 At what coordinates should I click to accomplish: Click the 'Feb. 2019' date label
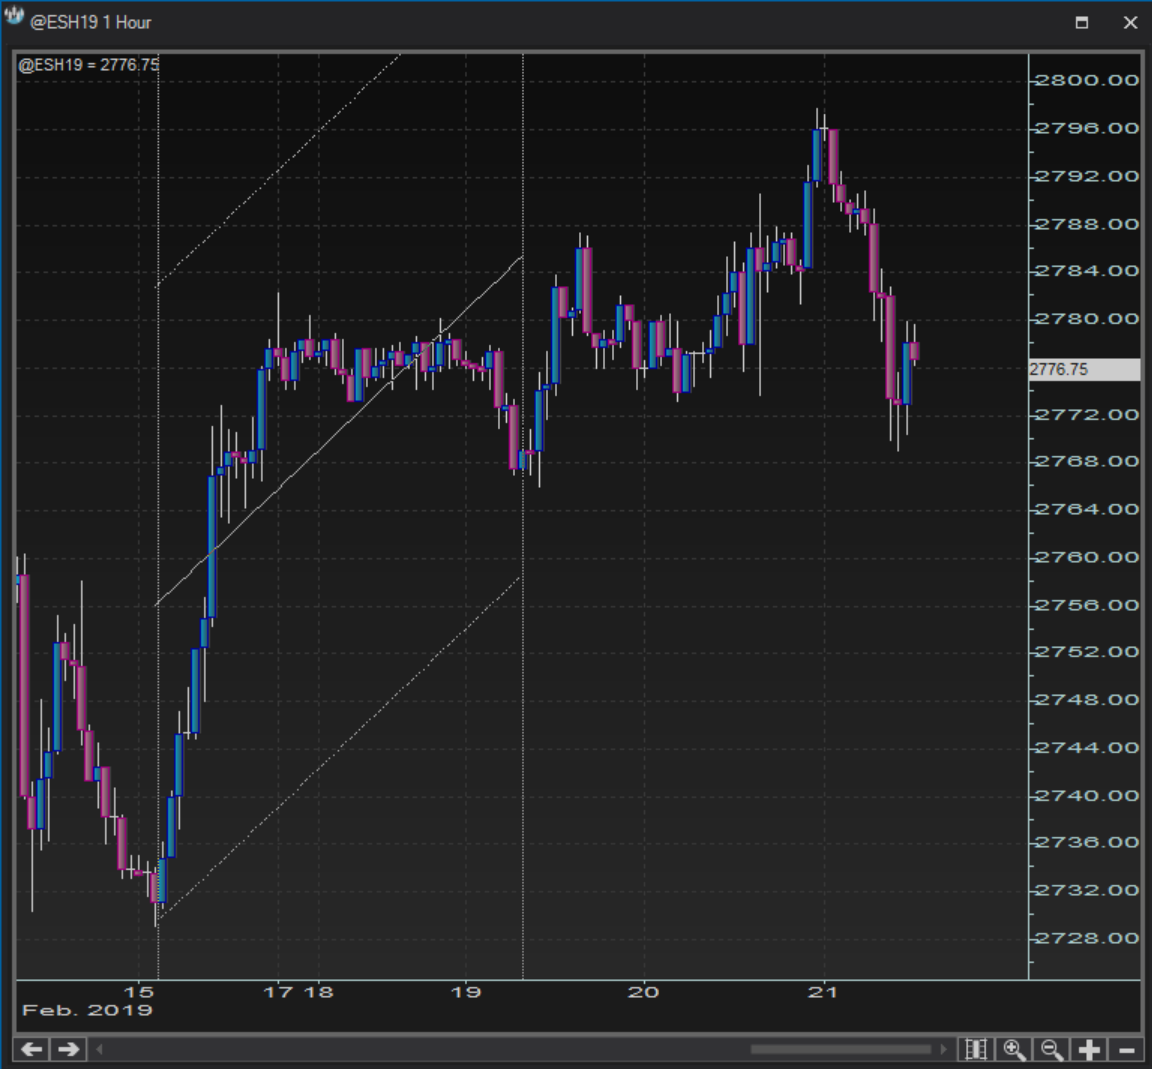click(87, 1010)
